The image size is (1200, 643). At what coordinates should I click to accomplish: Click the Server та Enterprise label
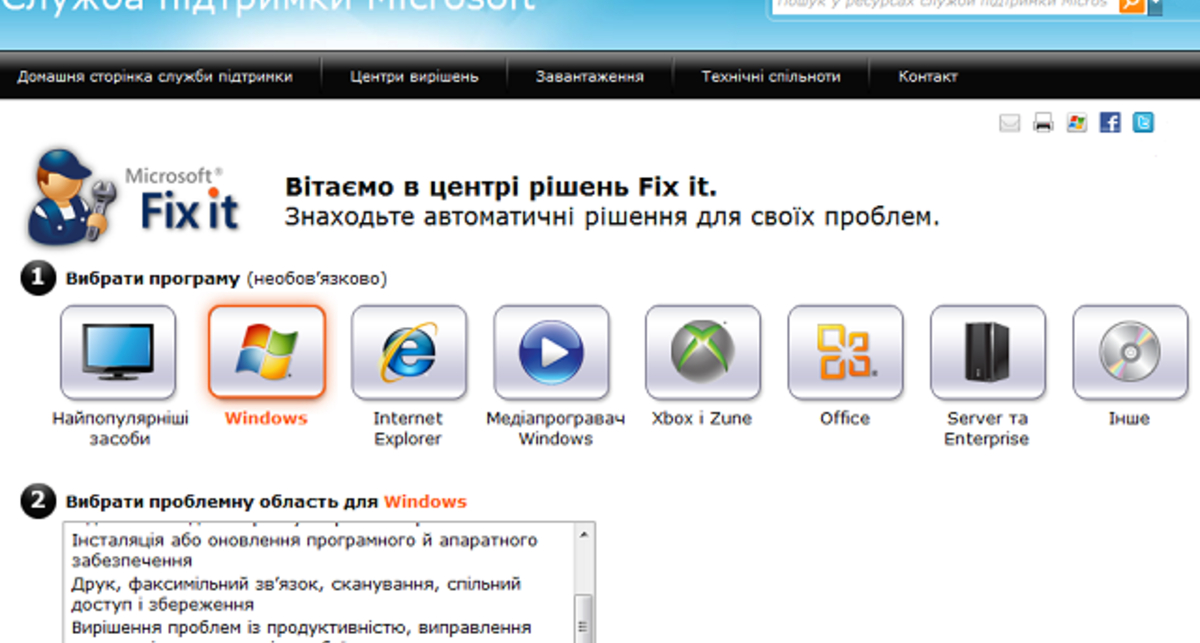click(987, 429)
